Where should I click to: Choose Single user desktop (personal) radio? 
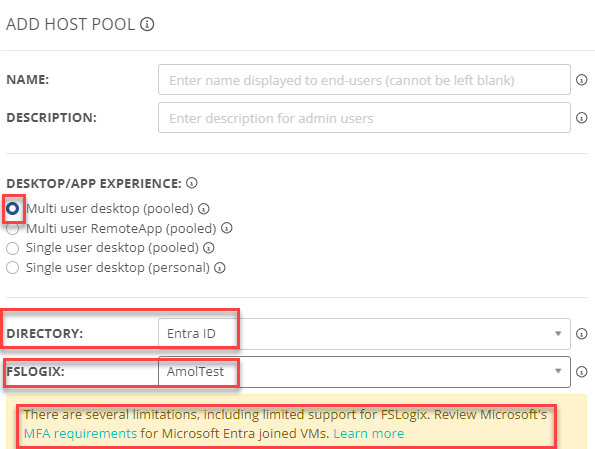pos(13,268)
